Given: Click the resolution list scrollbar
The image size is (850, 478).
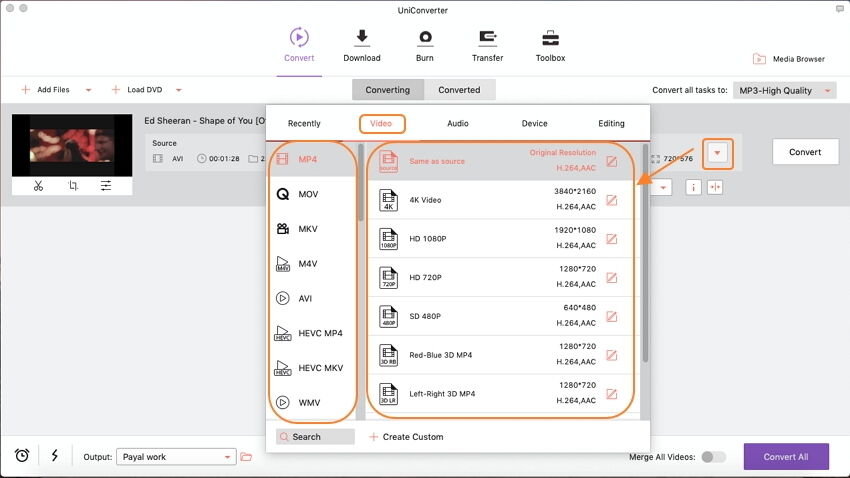Looking at the screenshot, I should click(645, 253).
